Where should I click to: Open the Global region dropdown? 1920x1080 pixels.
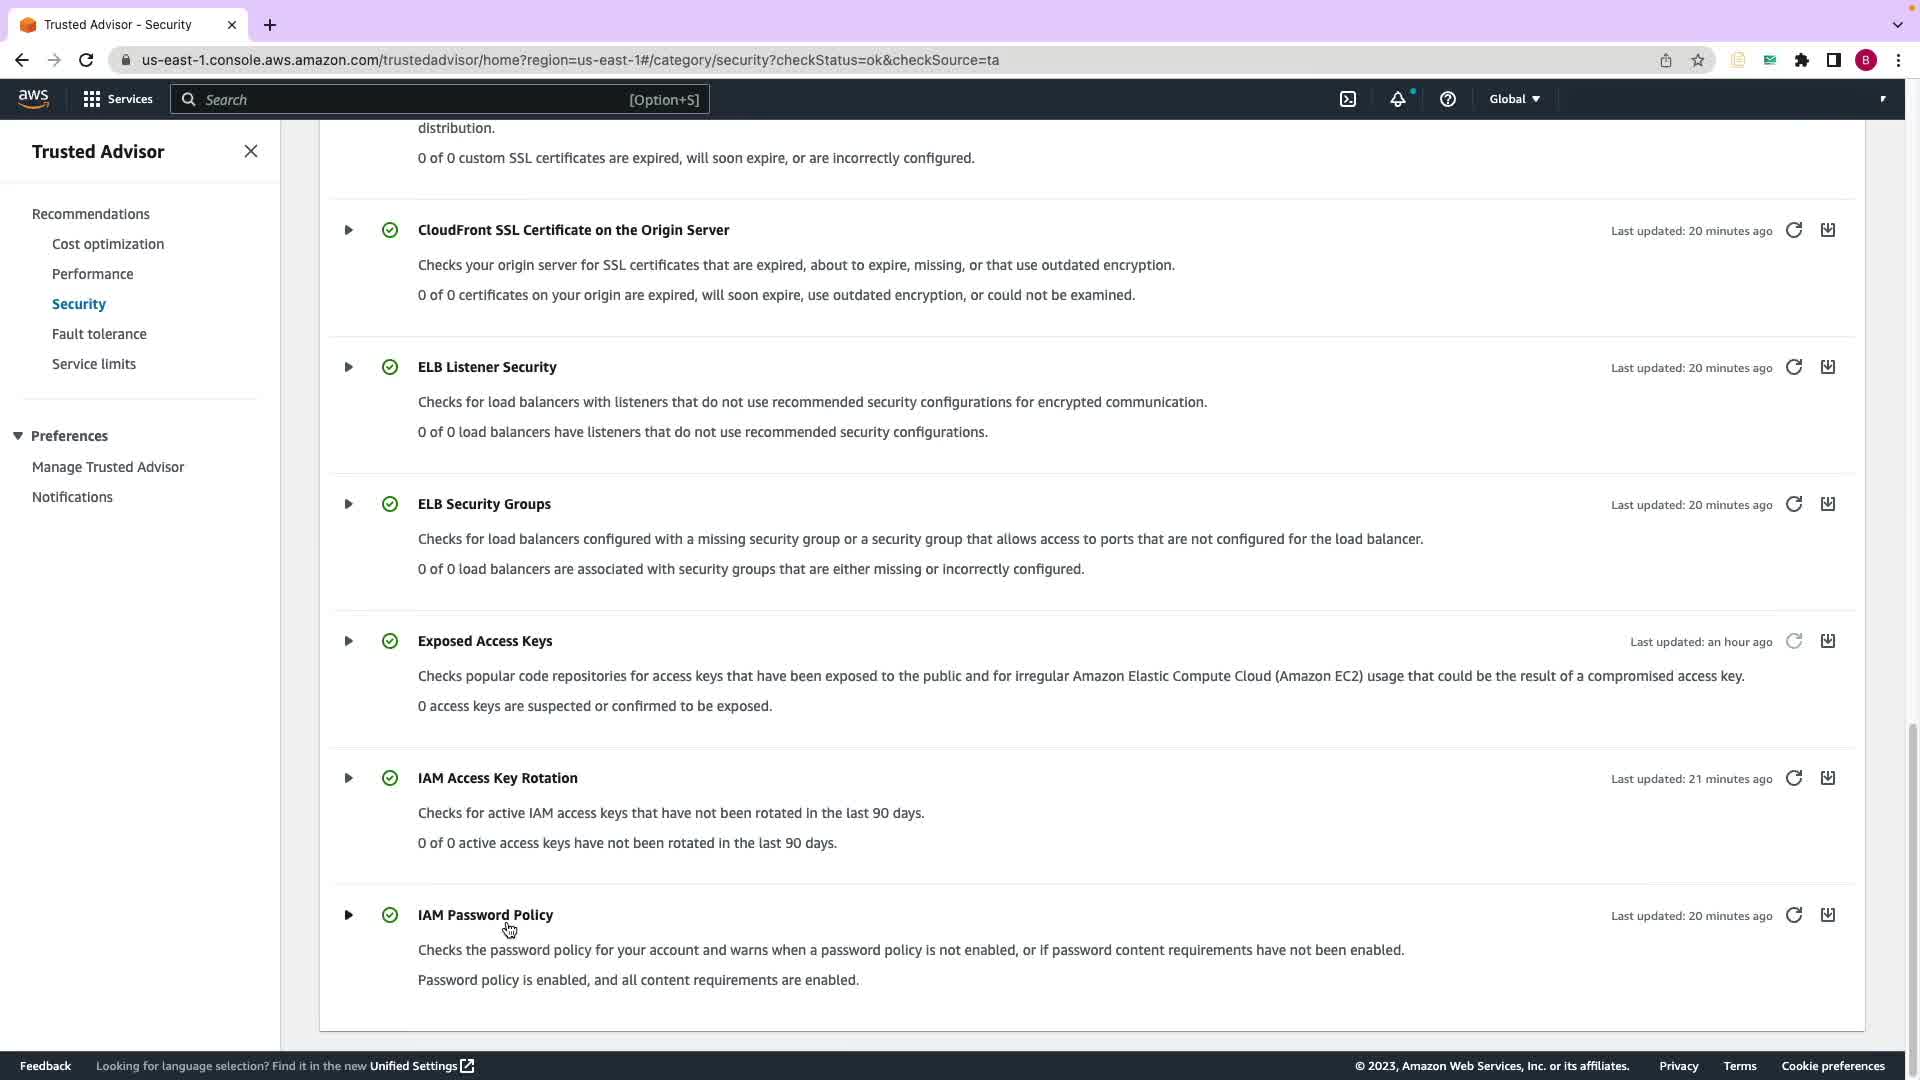coord(1514,99)
